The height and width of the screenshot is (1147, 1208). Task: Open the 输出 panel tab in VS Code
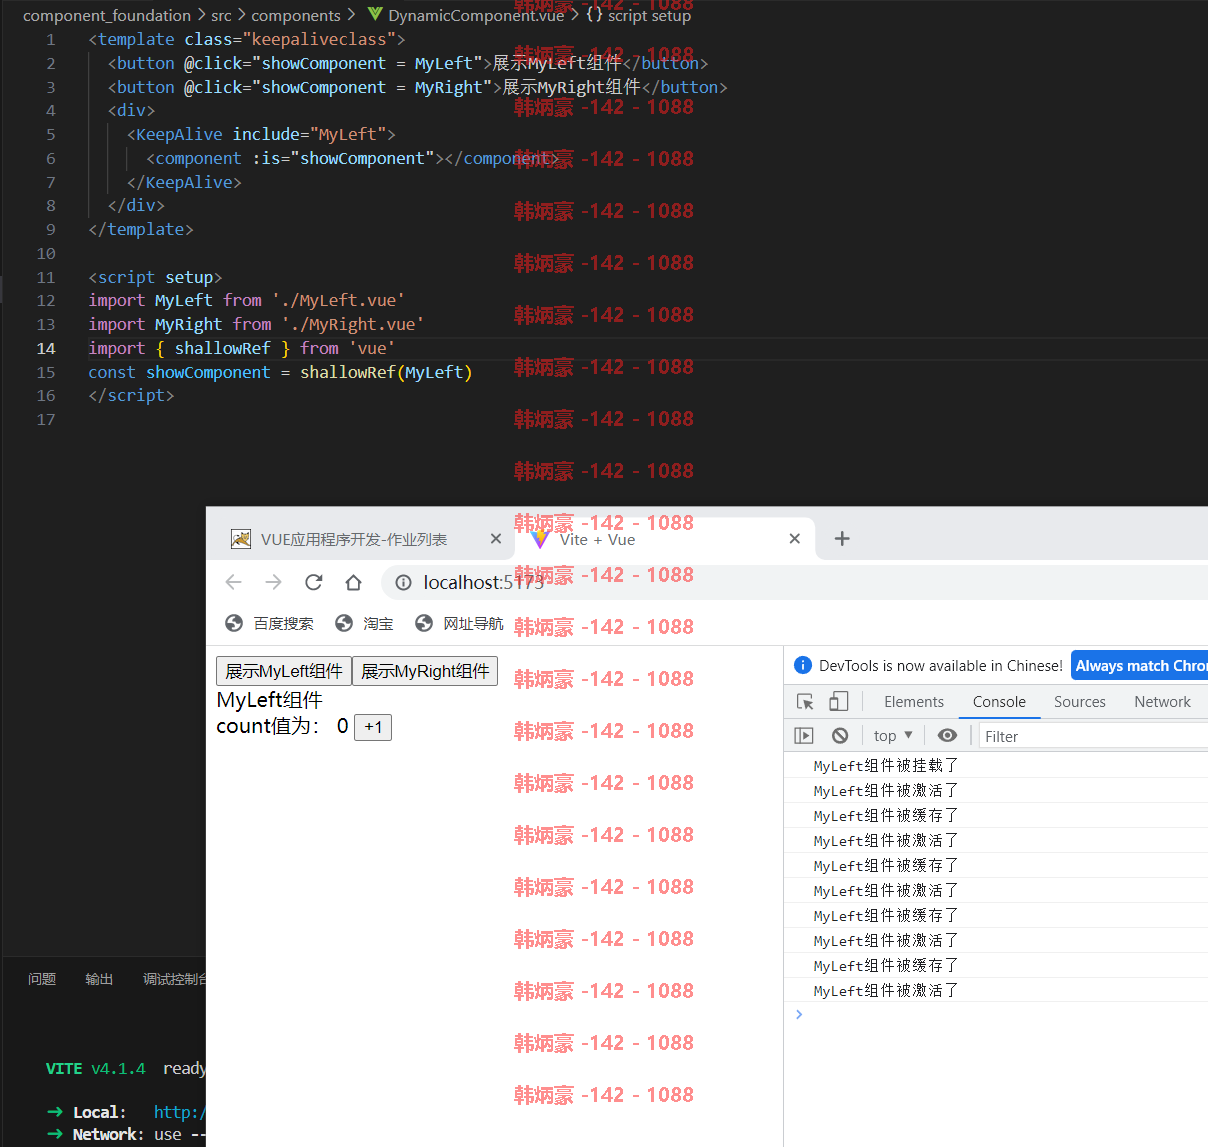(99, 979)
